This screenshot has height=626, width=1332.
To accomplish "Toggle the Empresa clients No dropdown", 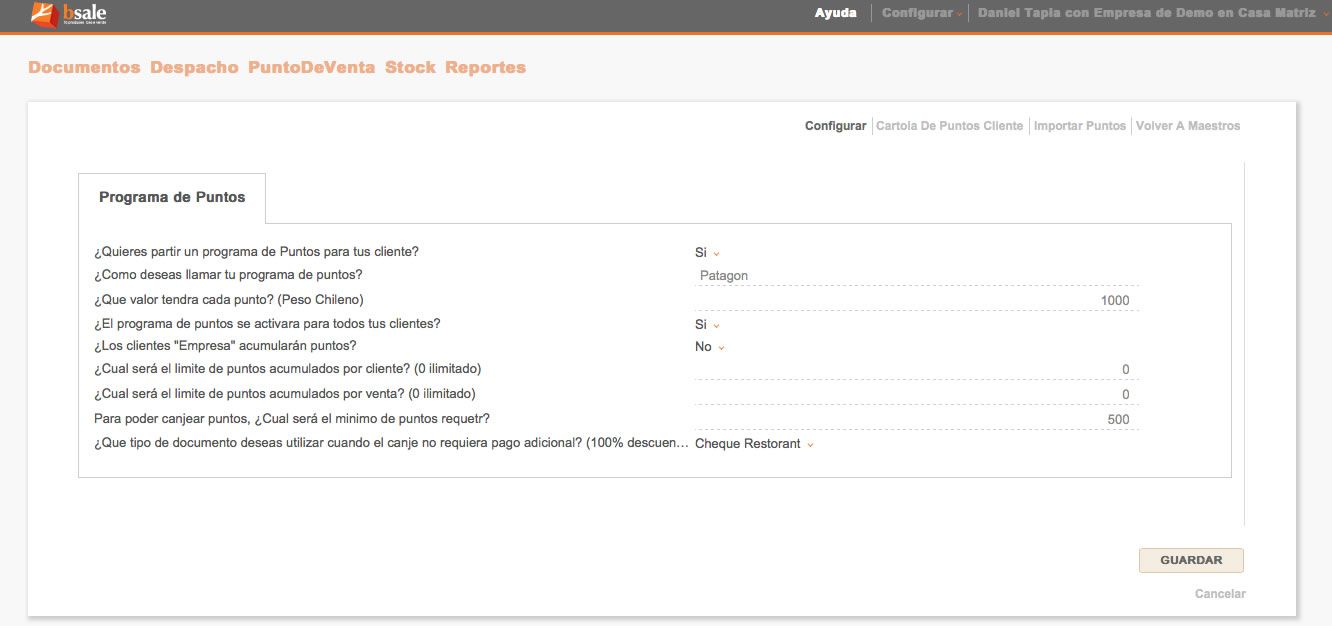I will tap(709, 347).
